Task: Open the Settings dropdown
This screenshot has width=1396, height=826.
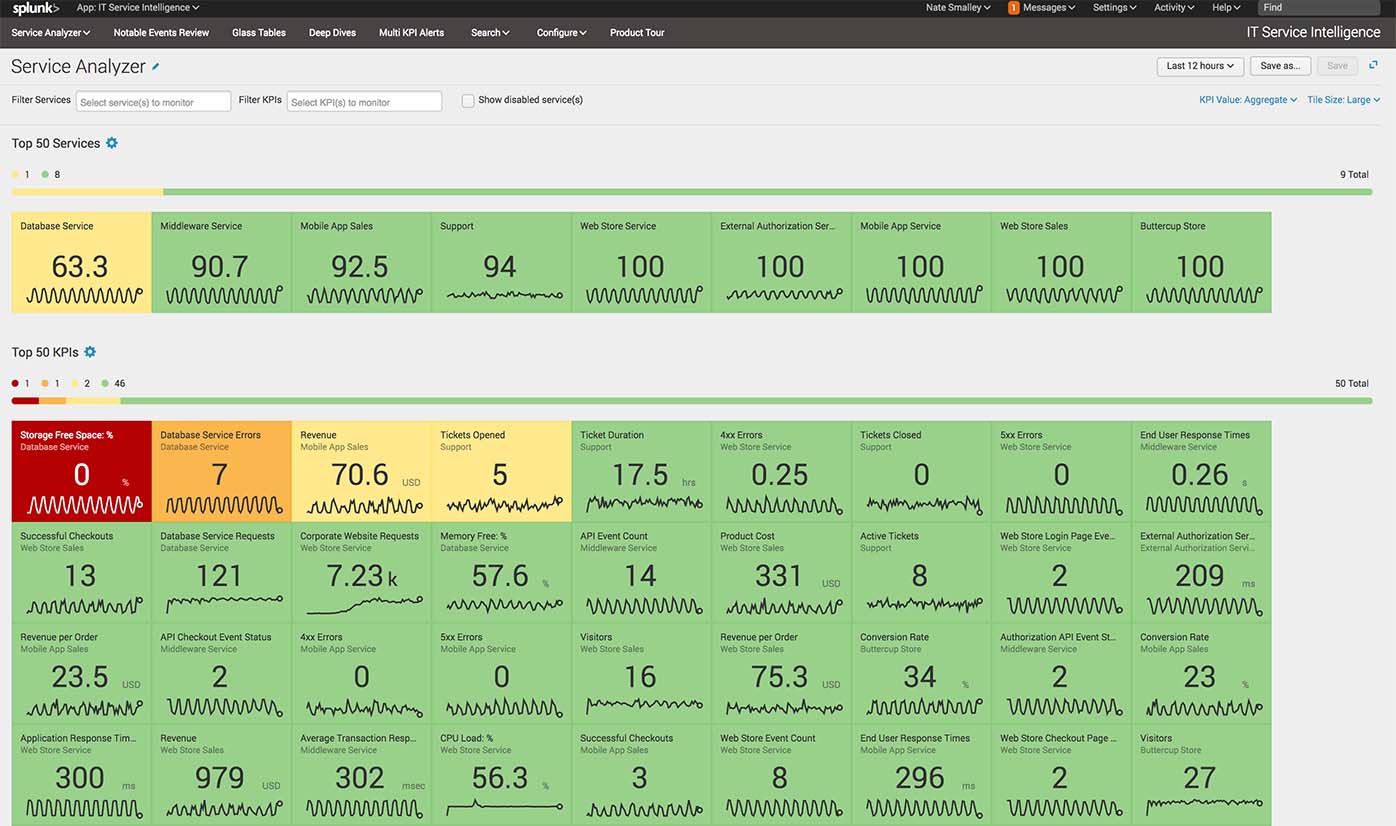Action: pyautogui.click(x=1114, y=8)
